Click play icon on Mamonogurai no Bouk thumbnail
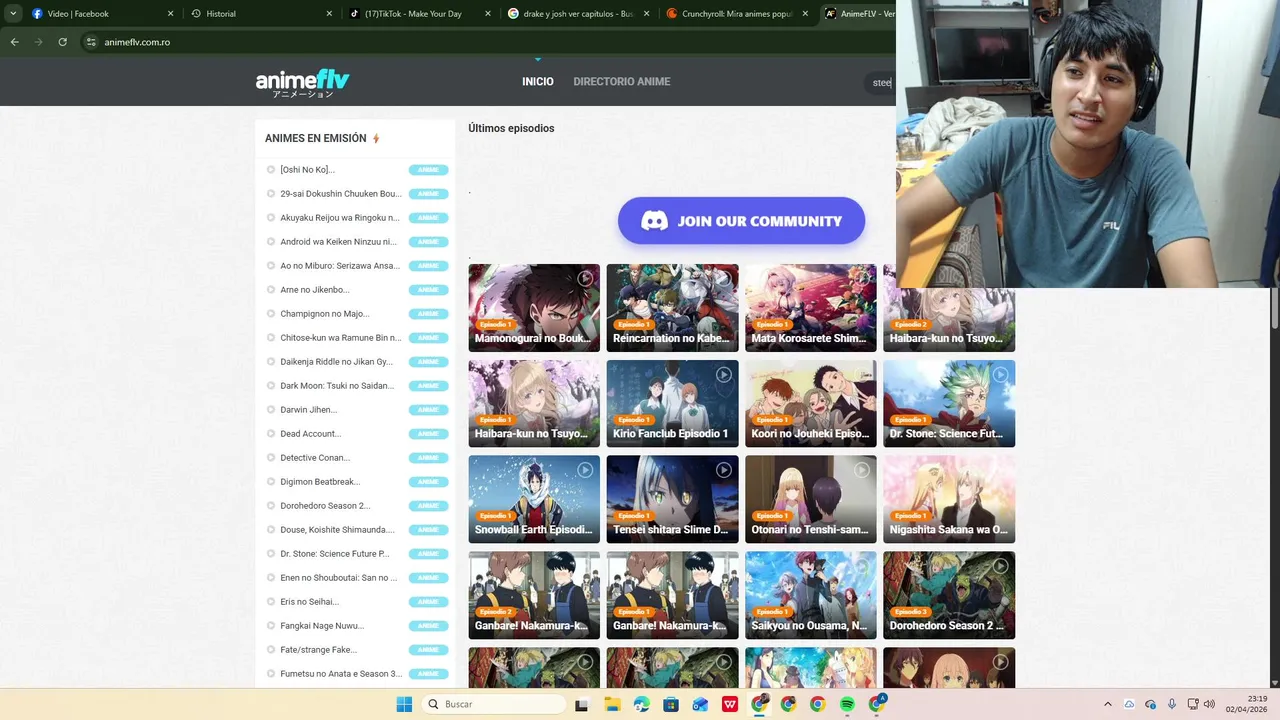The image size is (1280, 720). (x=585, y=278)
